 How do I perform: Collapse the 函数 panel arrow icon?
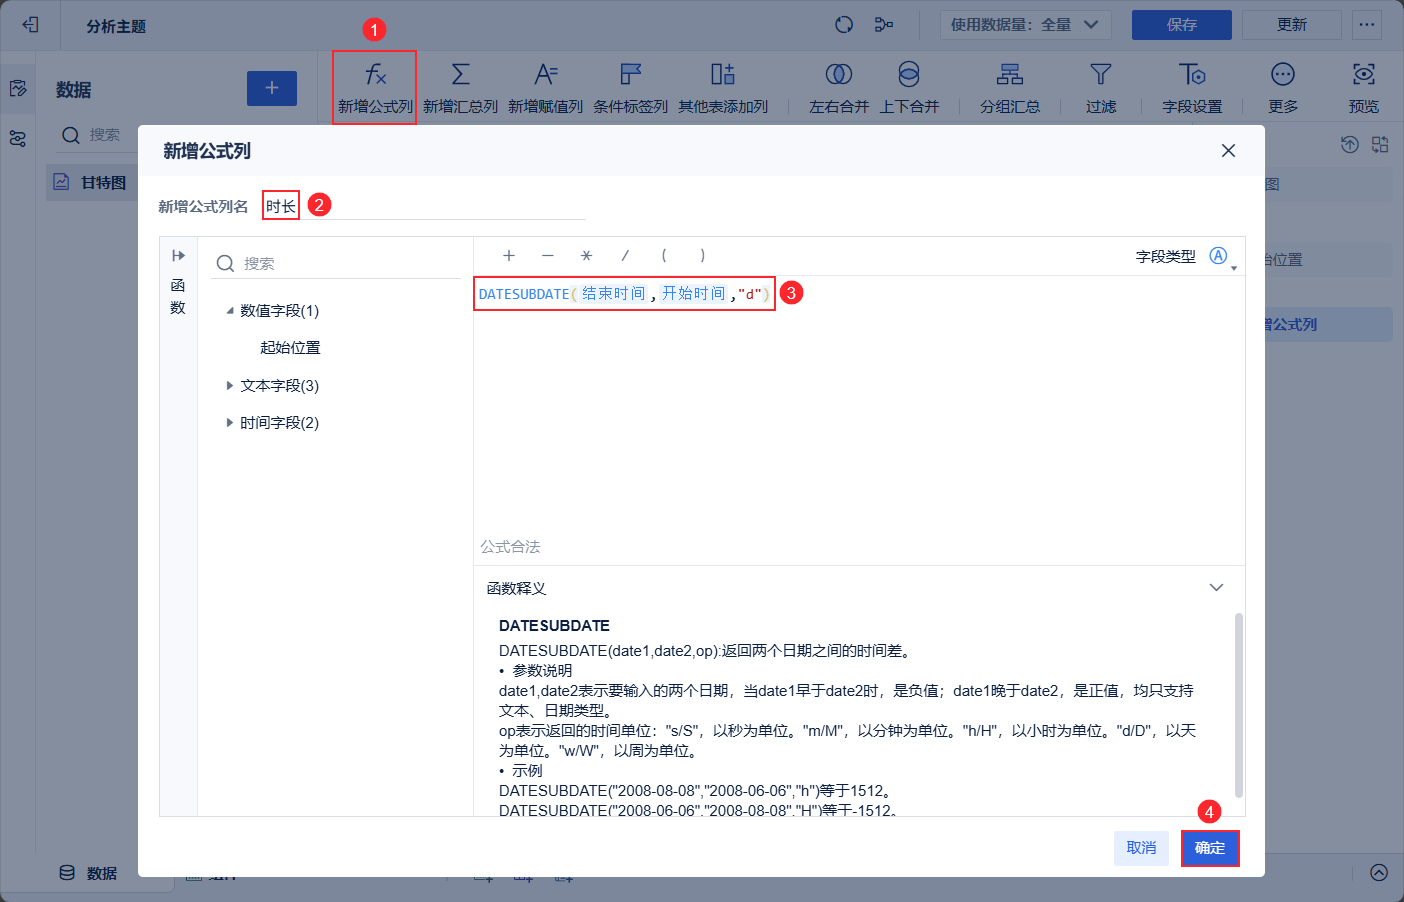click(178, 256)
